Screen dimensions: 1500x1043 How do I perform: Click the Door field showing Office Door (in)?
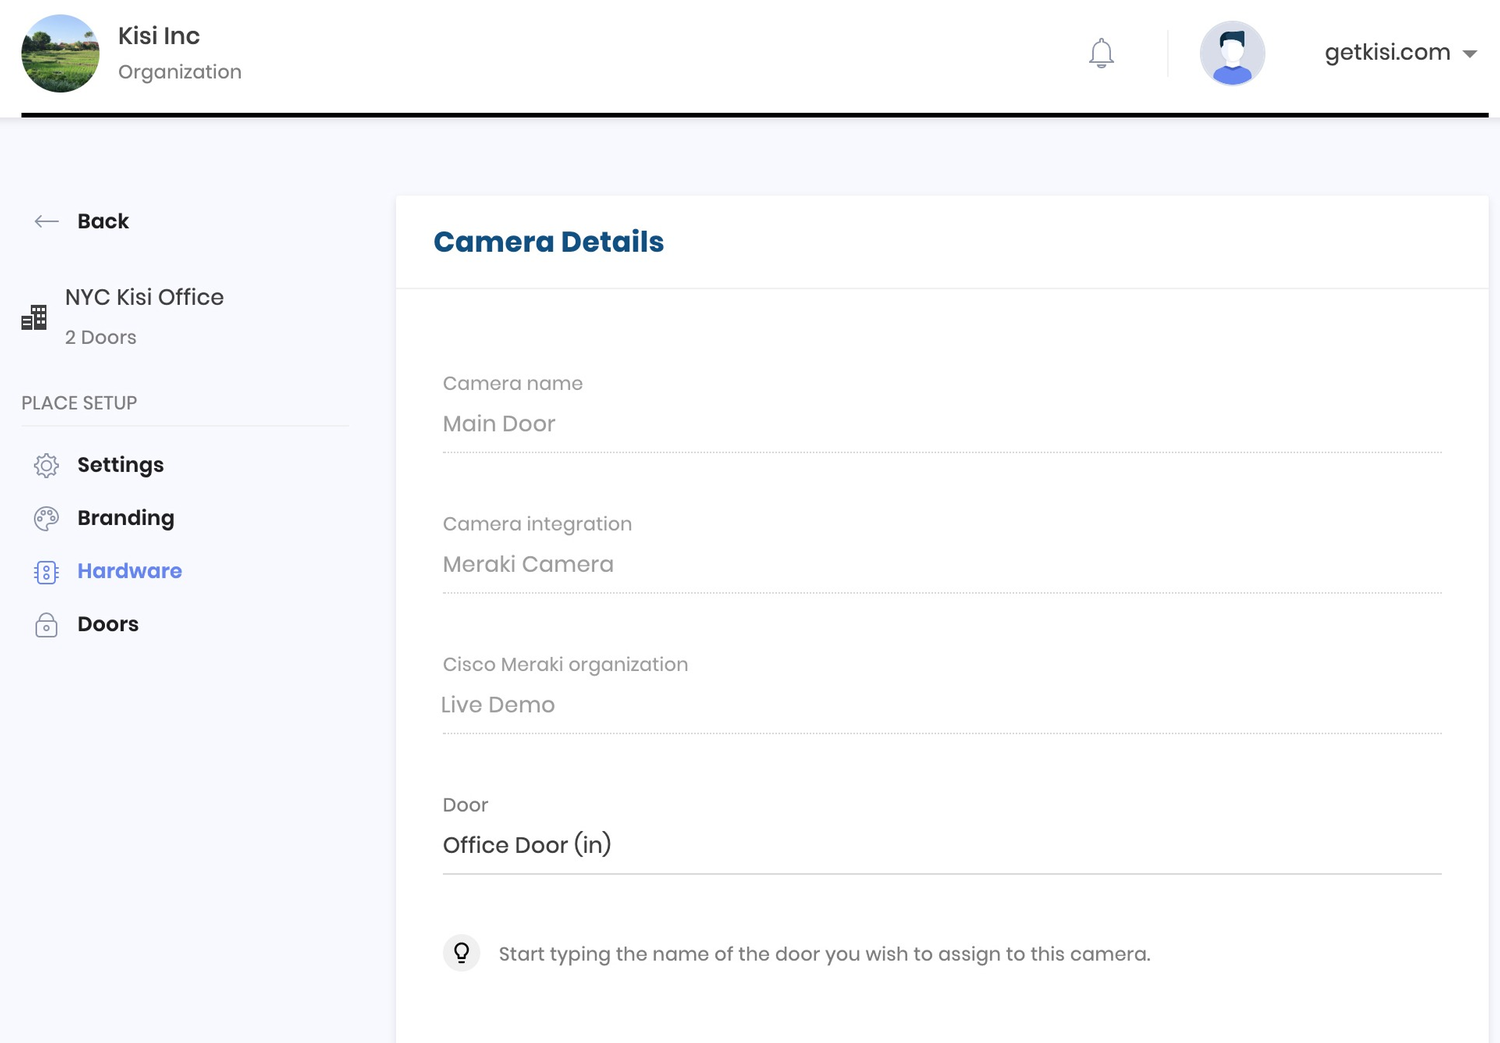pyautogui.click(x=940, y=845)
